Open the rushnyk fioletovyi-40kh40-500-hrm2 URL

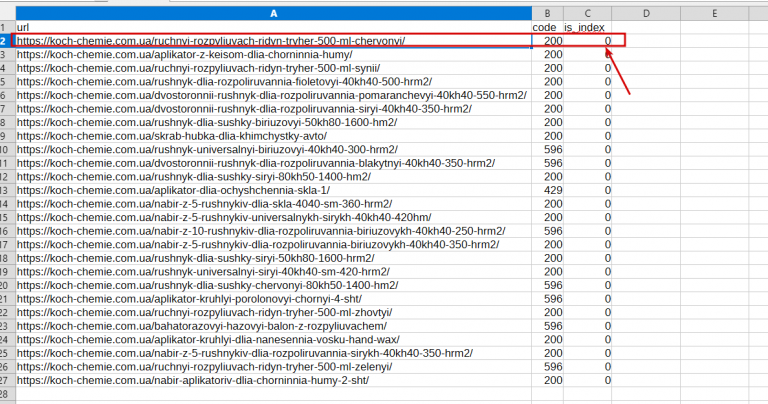pos(224,82)
